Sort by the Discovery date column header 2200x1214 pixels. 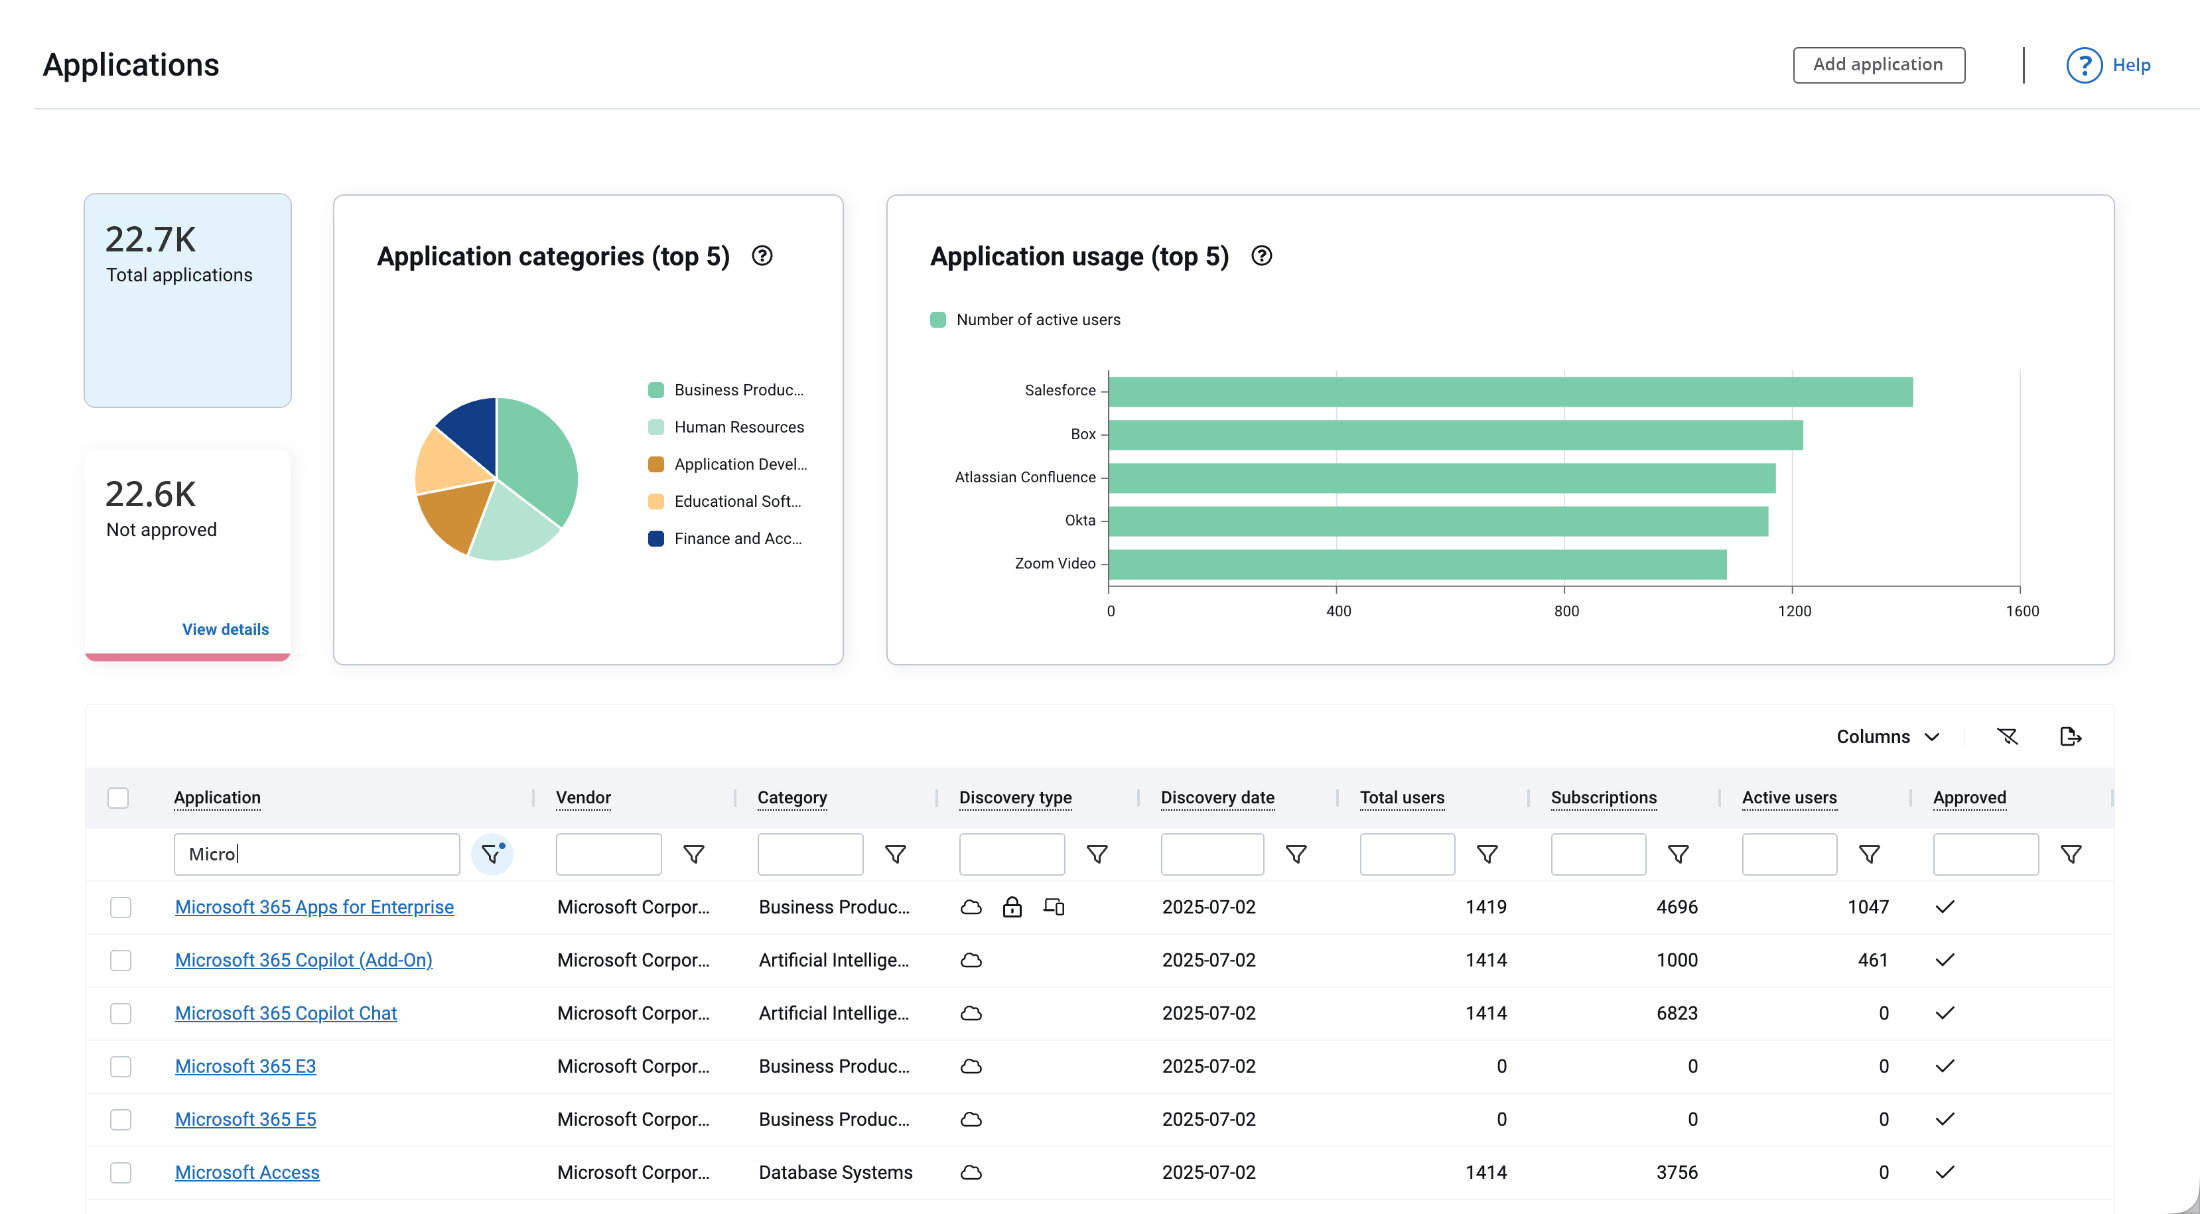point(1217,798)
